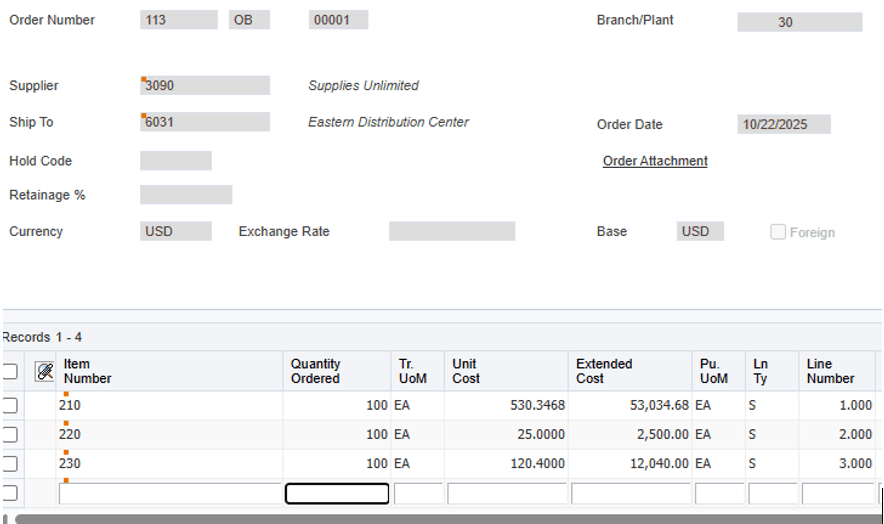Click the empty Unit Cost input in new row
Screen dimensions: 884x524
(x=507, y=494)
